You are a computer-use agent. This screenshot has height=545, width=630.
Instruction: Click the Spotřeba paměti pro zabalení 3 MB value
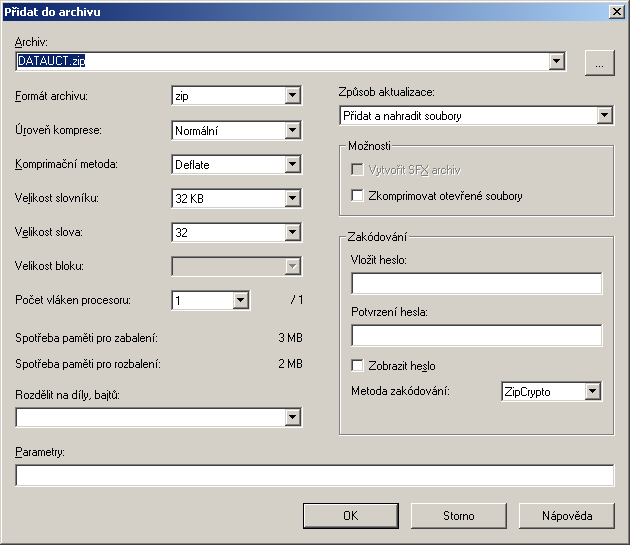[x=290, y=338]
